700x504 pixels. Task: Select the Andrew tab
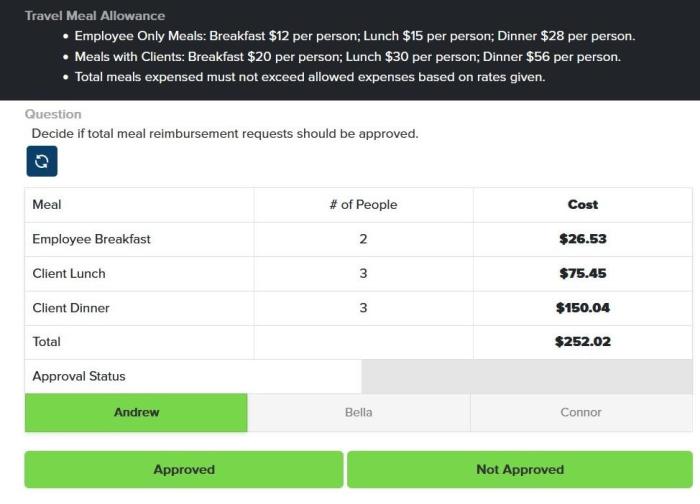coord(136,412)
